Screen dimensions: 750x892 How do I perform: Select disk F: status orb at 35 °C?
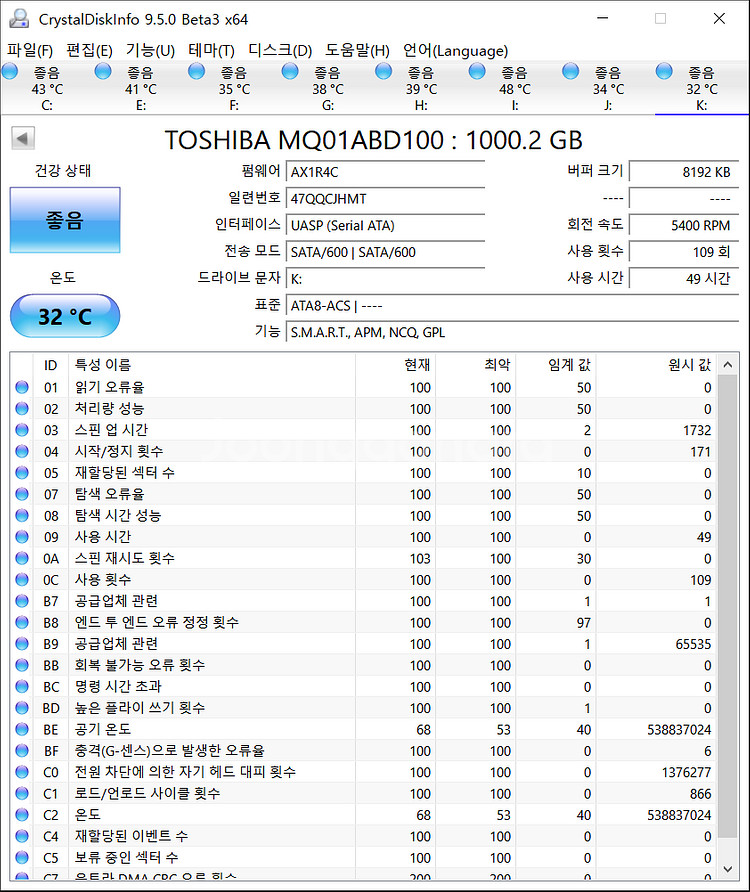tap(196, 72)
